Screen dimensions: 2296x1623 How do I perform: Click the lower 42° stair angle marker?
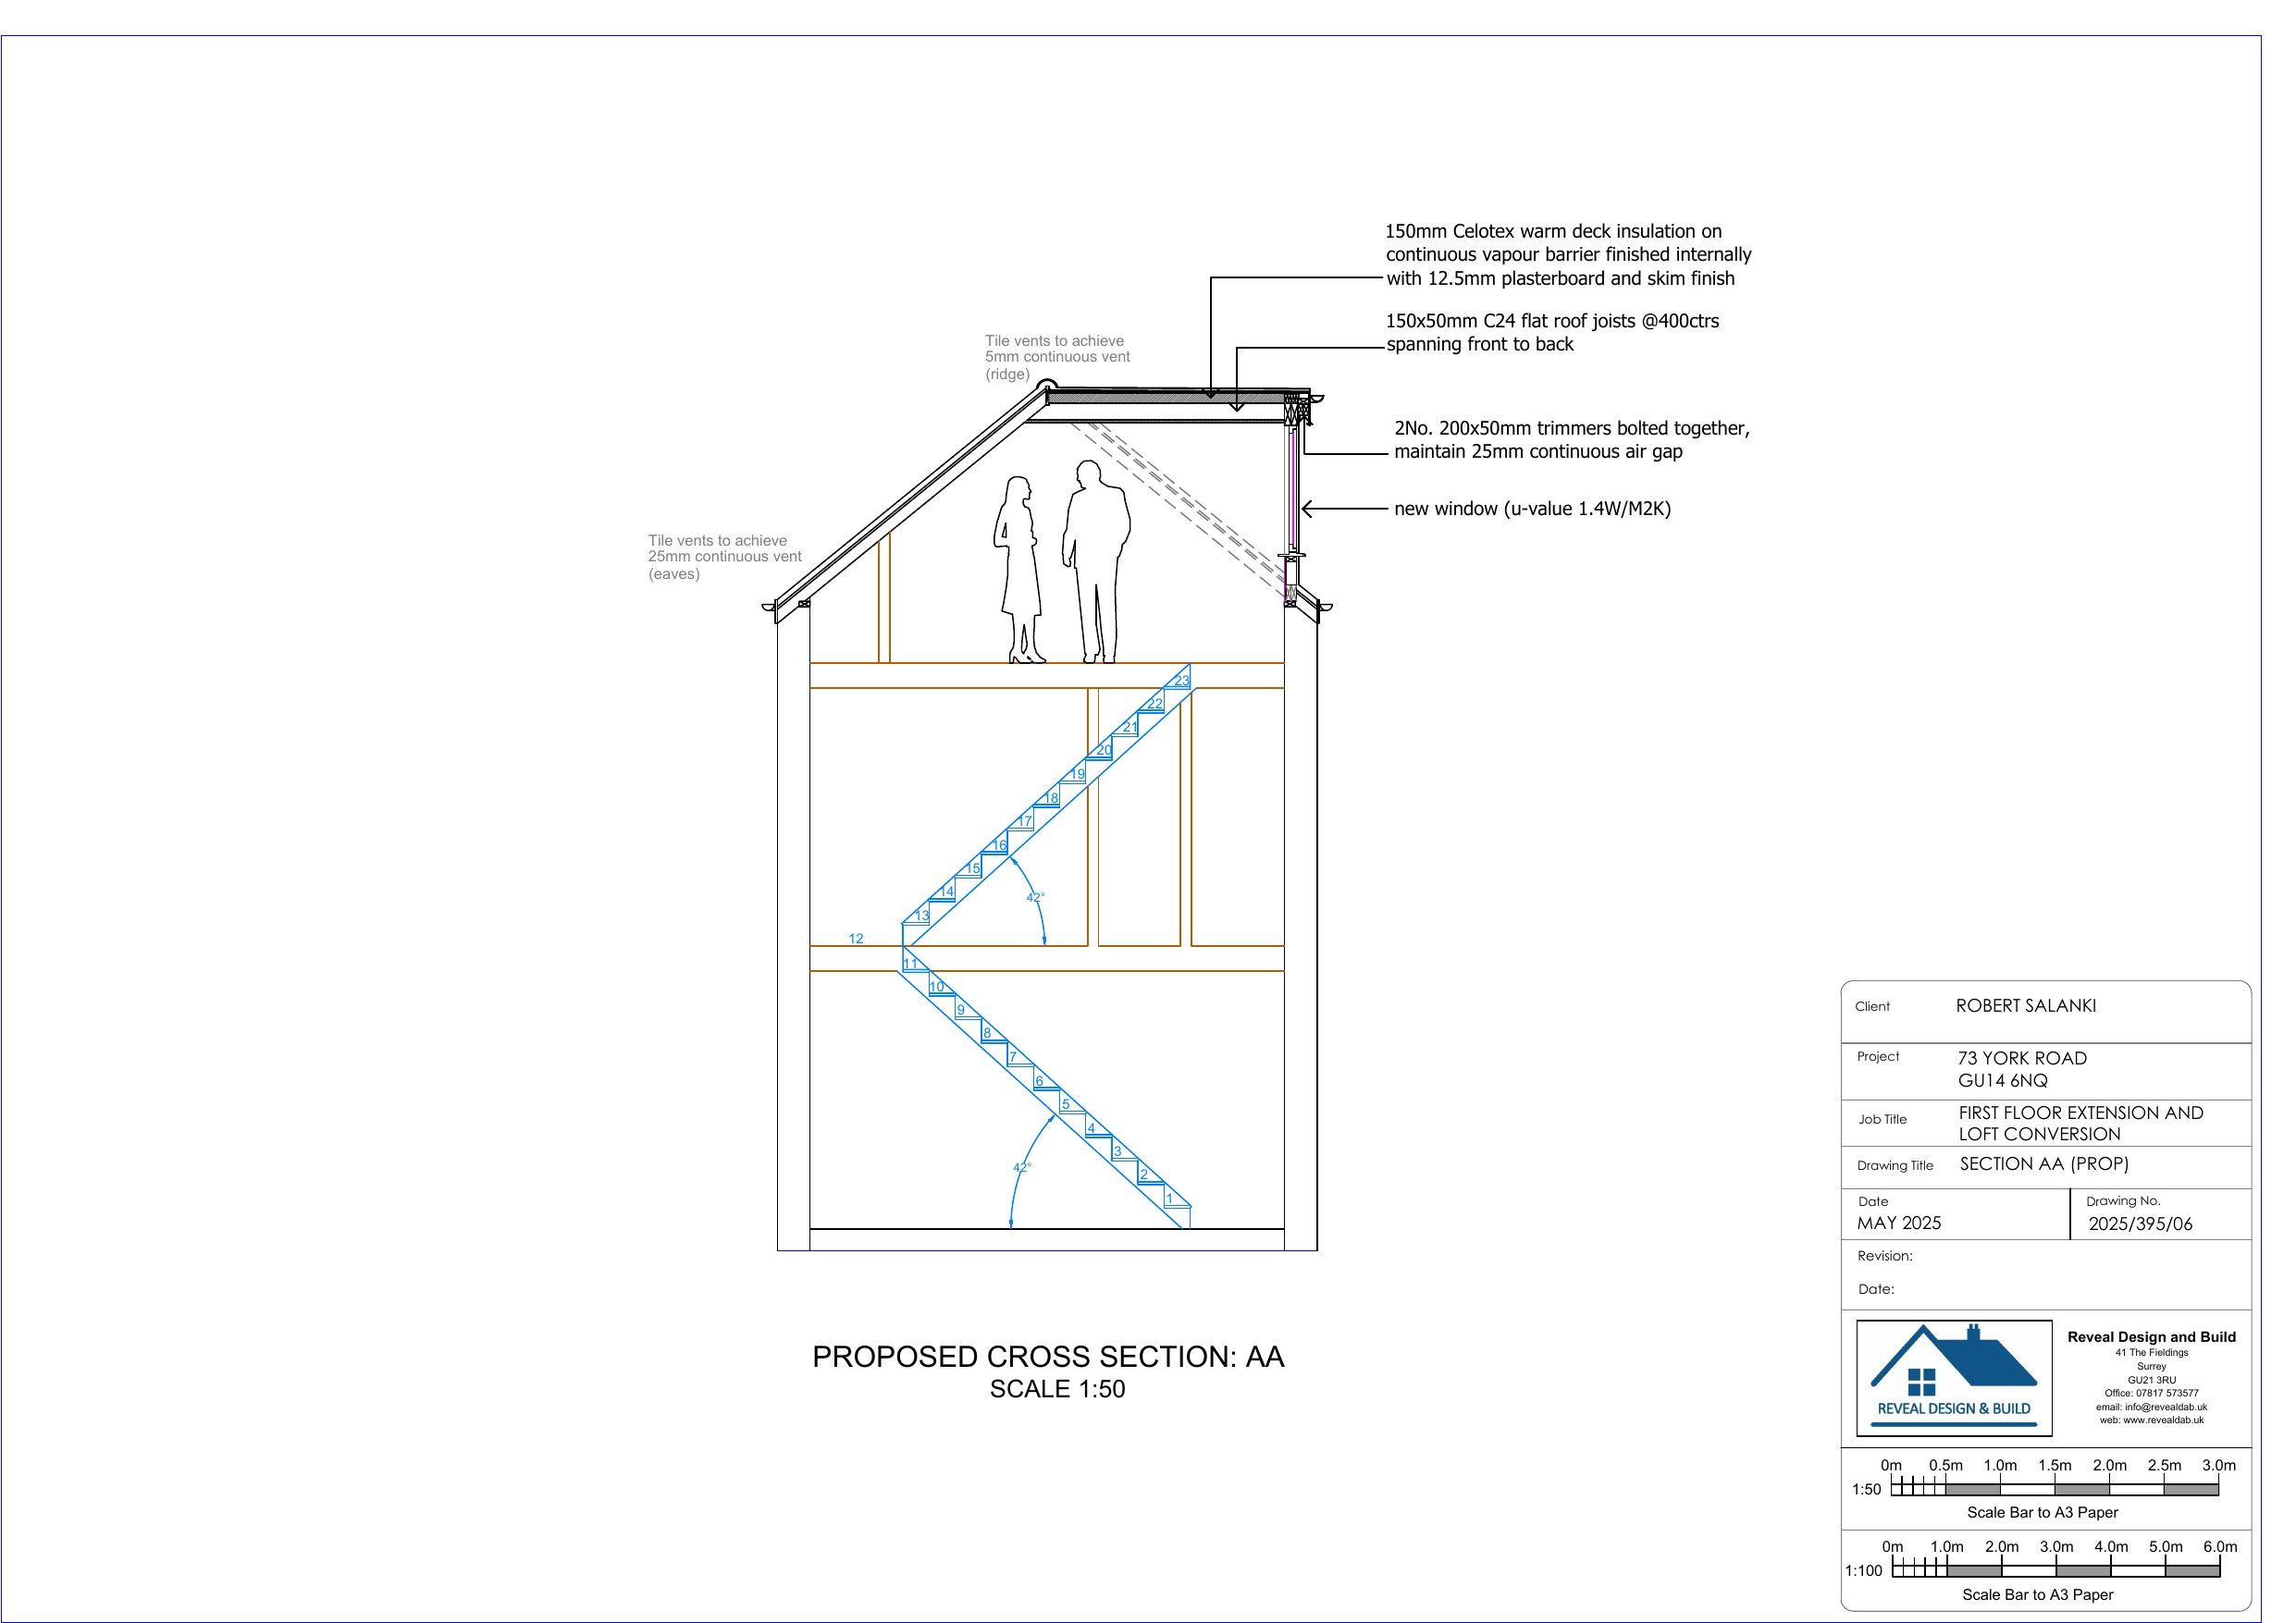1021,1167
